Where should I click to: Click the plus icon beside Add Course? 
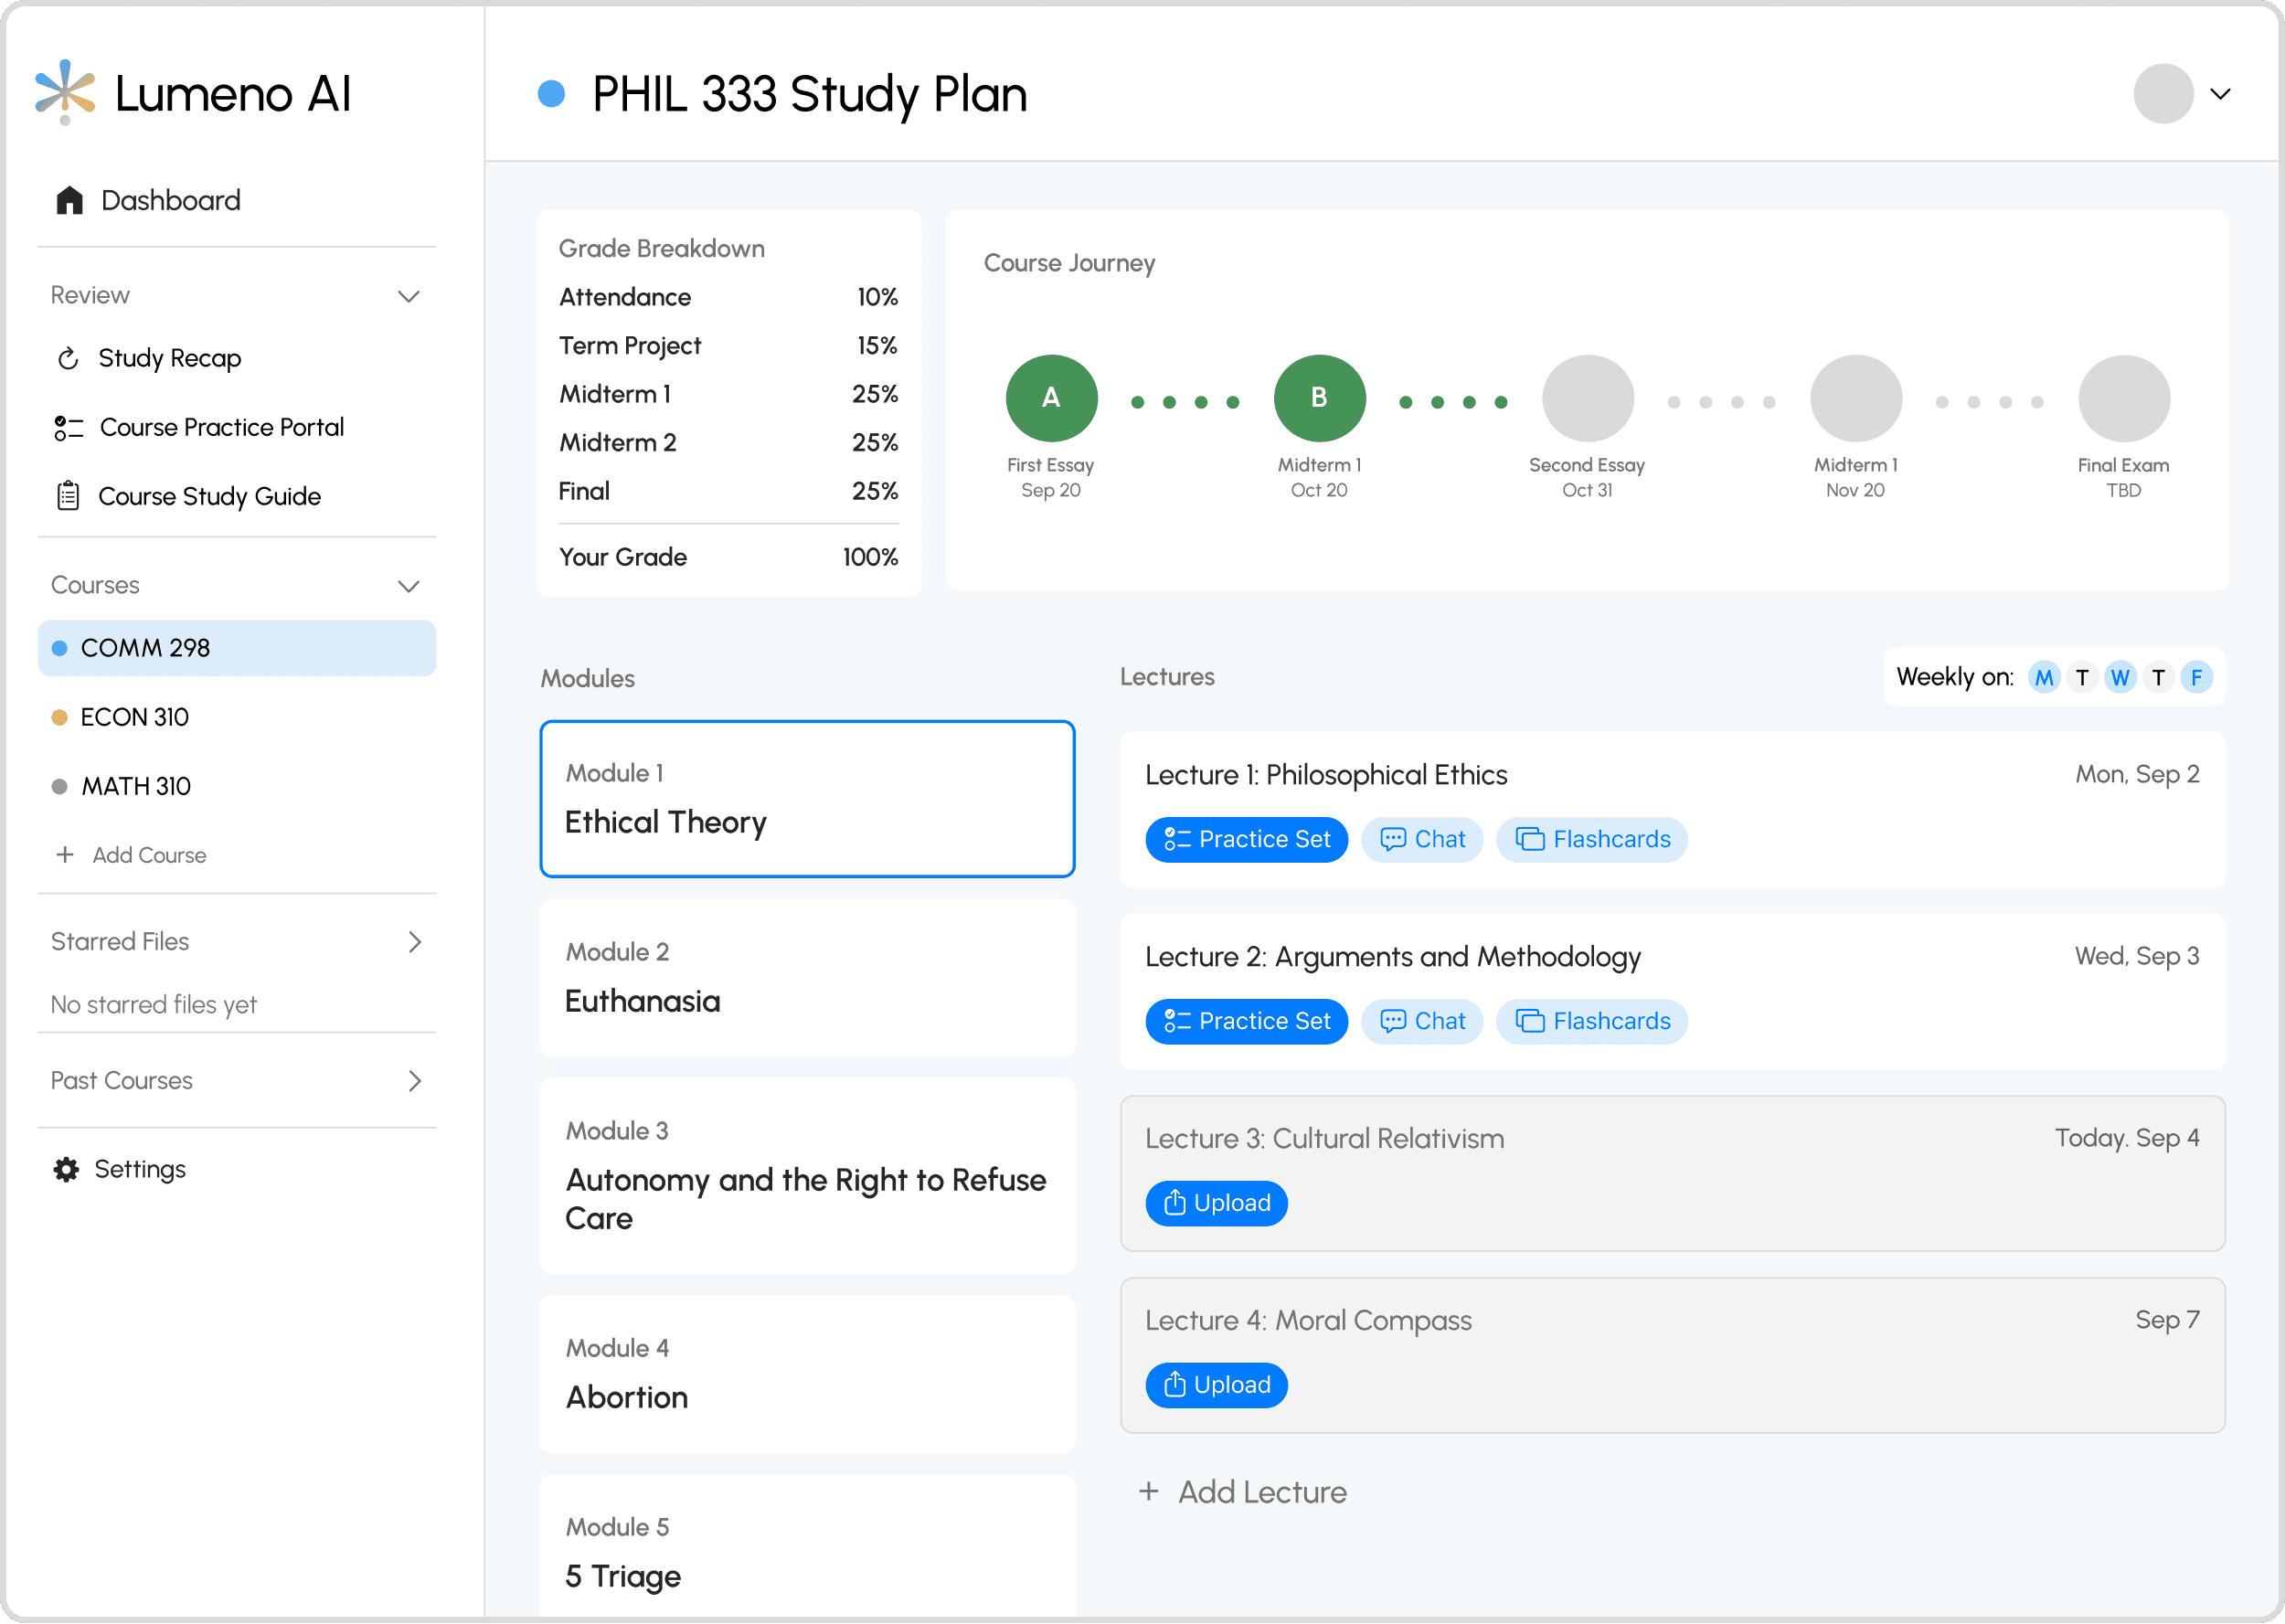point(65,855)
